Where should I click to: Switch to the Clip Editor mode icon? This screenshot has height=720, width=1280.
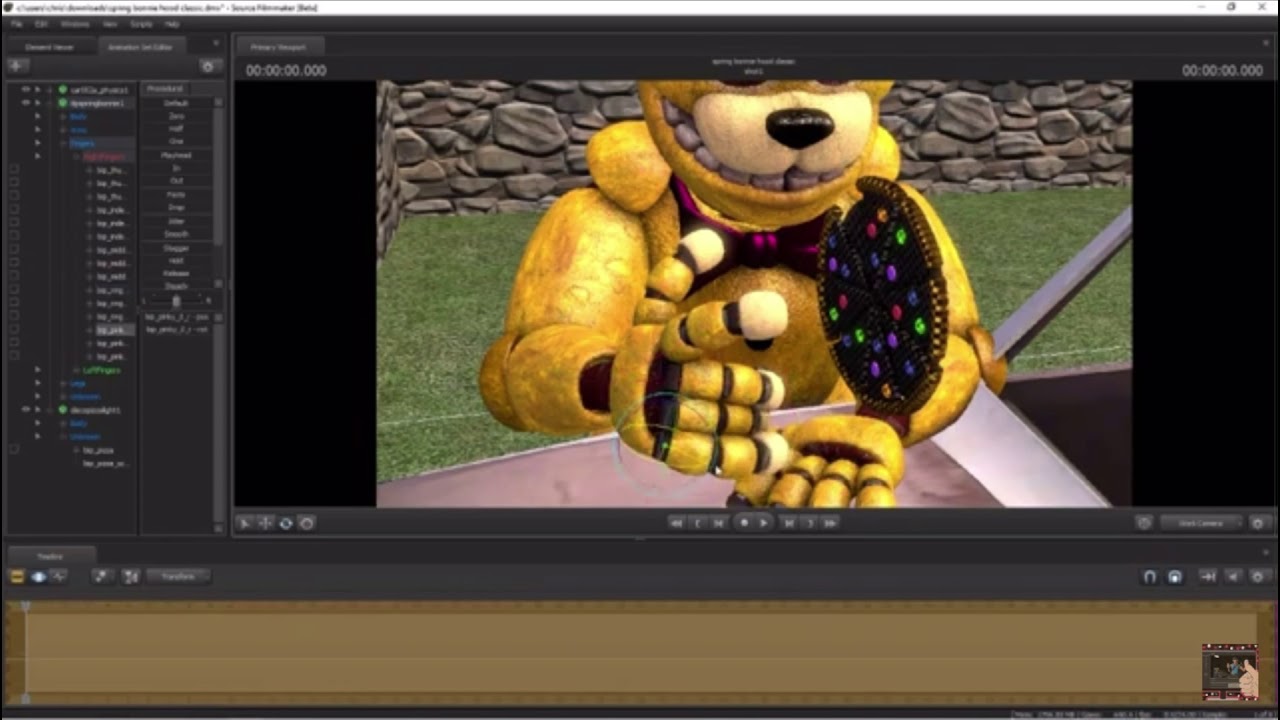tap(17, 577)
